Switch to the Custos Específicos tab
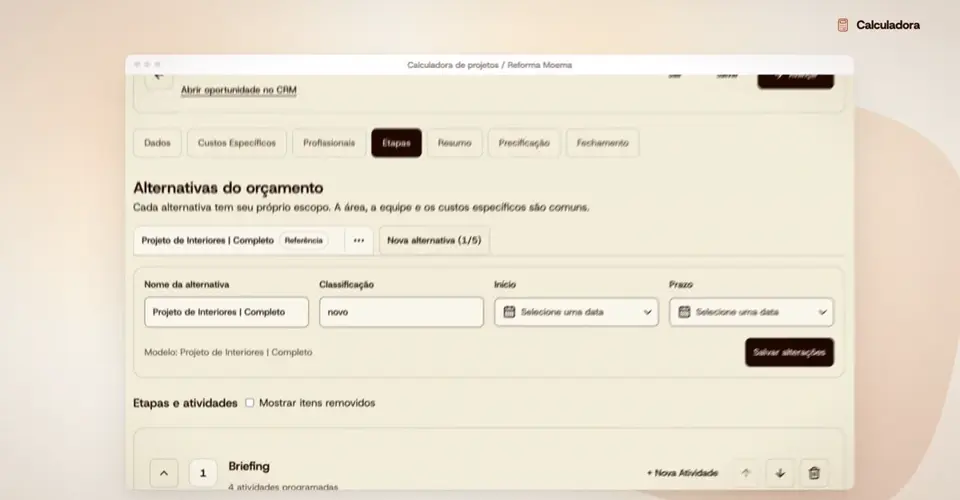Viewport: 960px width, 500px height. 237,143
